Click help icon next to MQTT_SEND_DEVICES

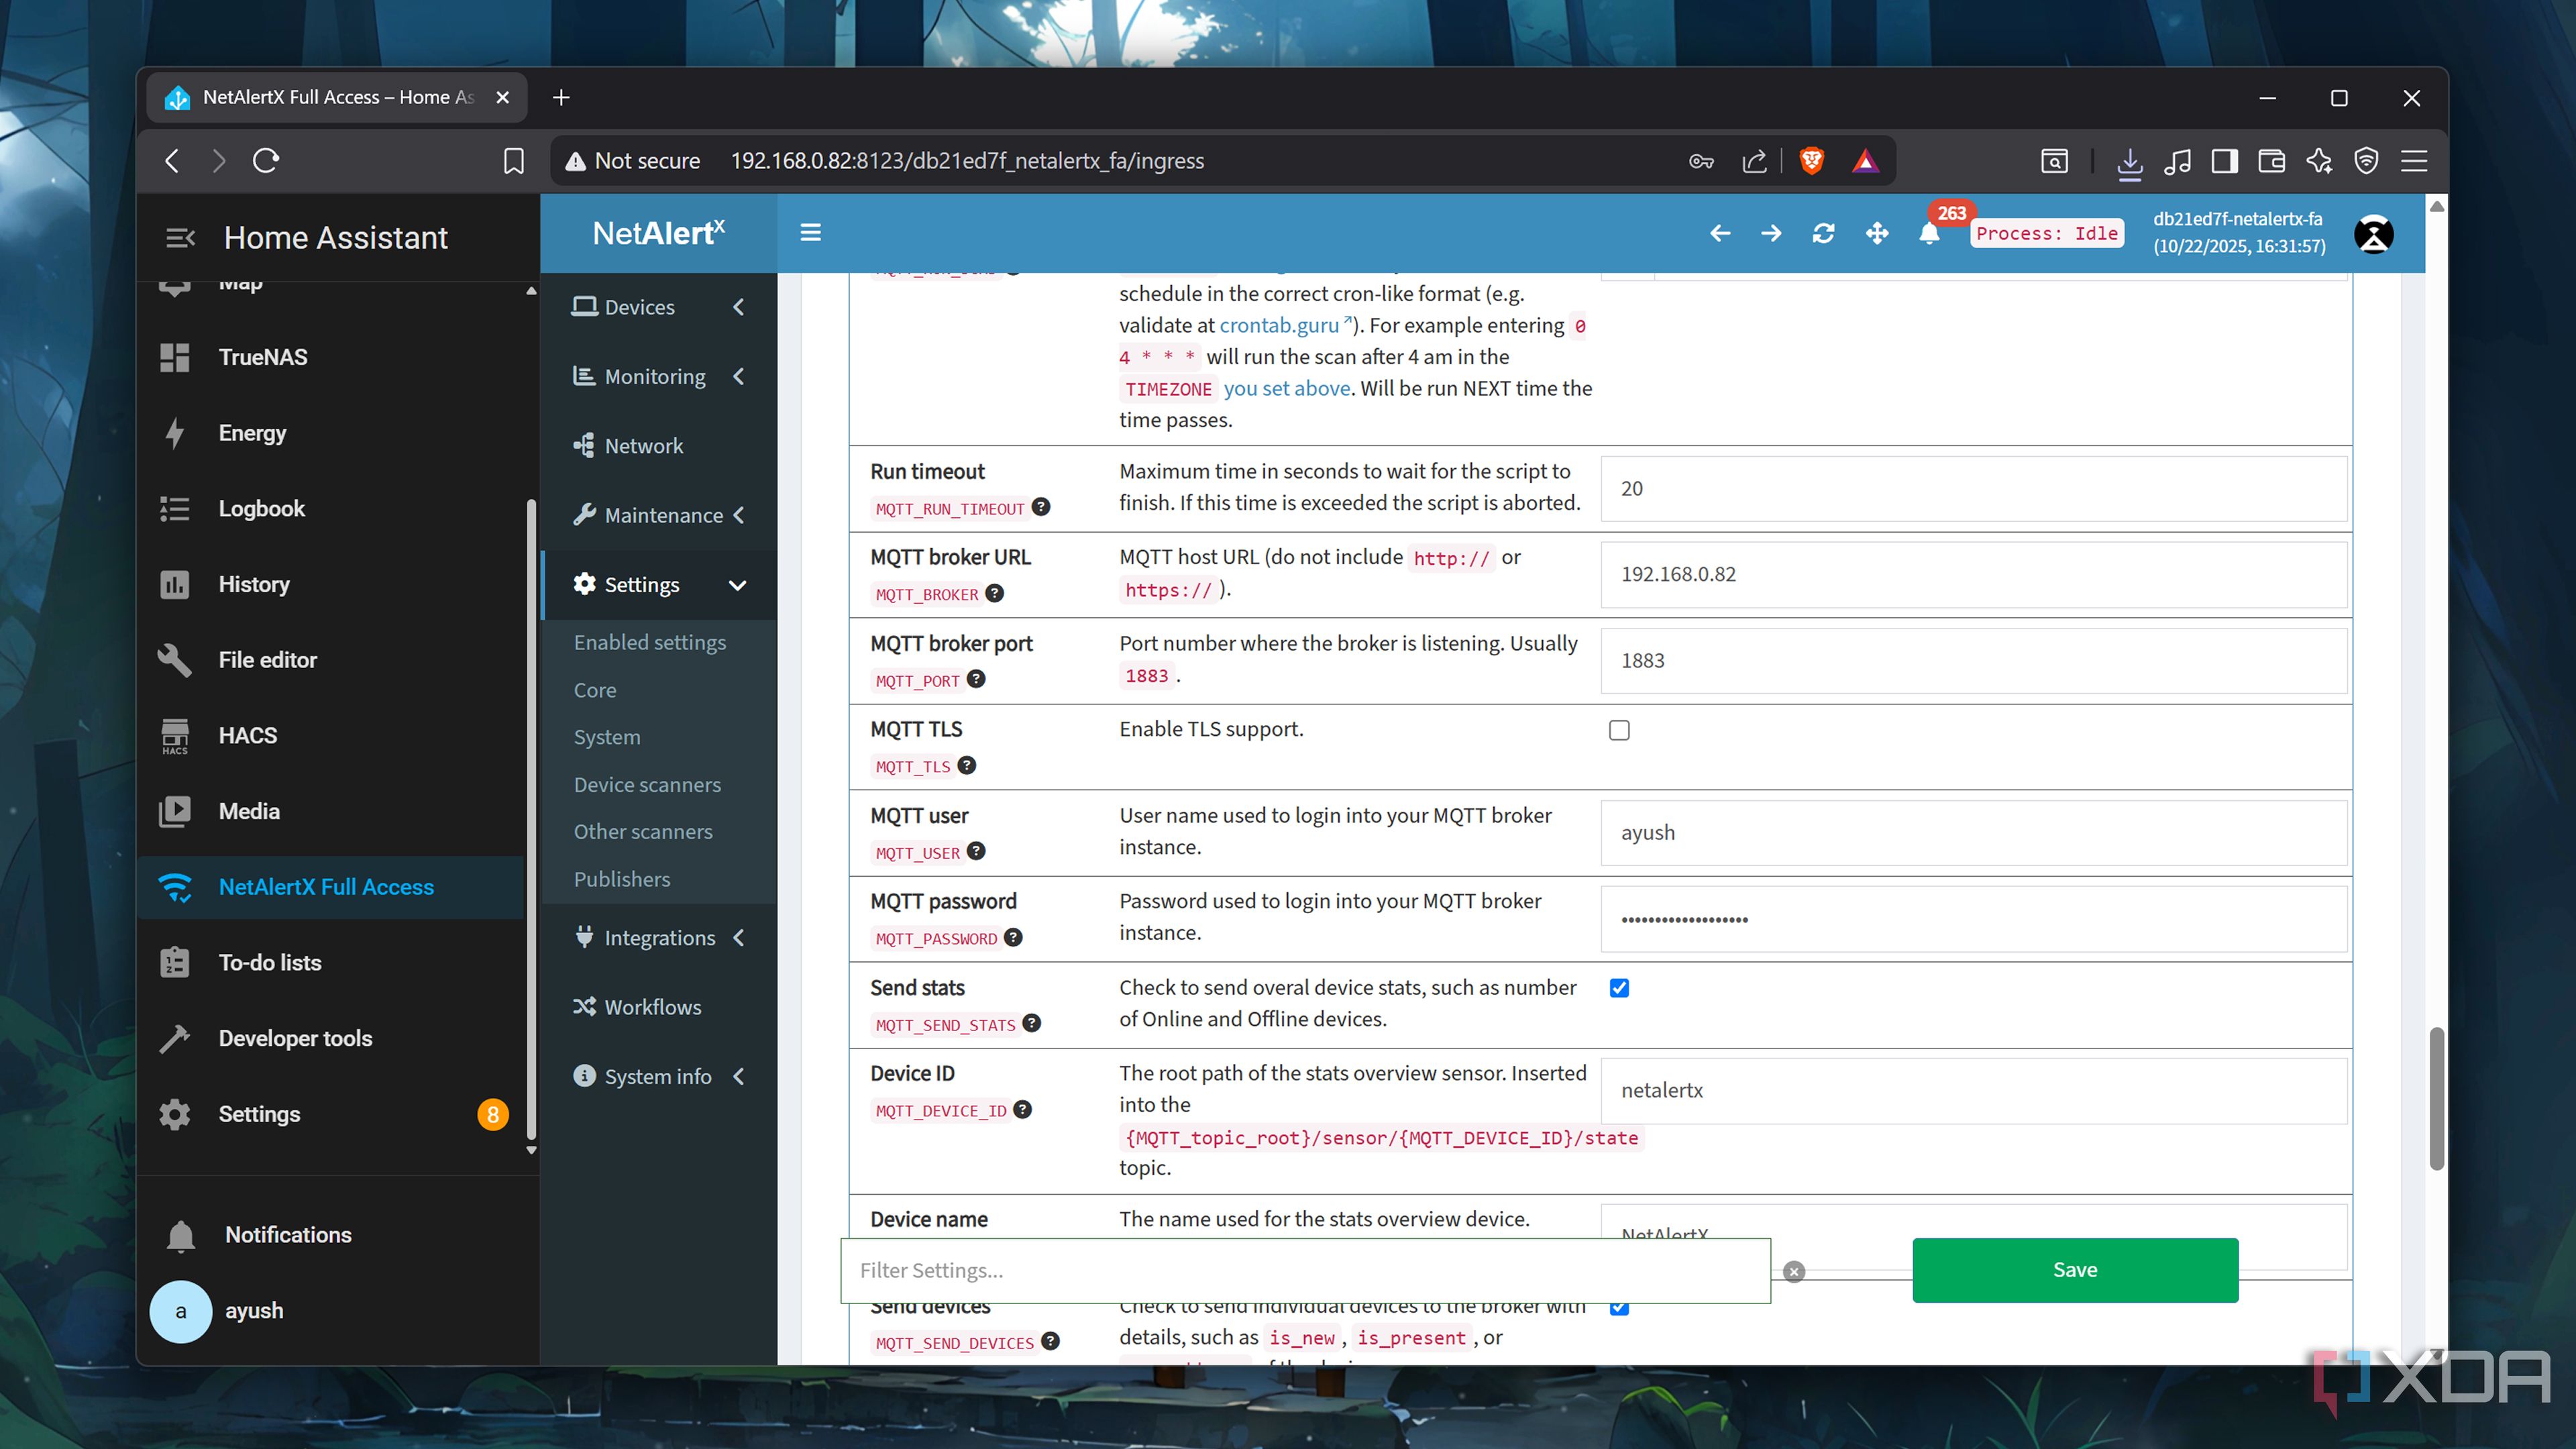1050,1341
